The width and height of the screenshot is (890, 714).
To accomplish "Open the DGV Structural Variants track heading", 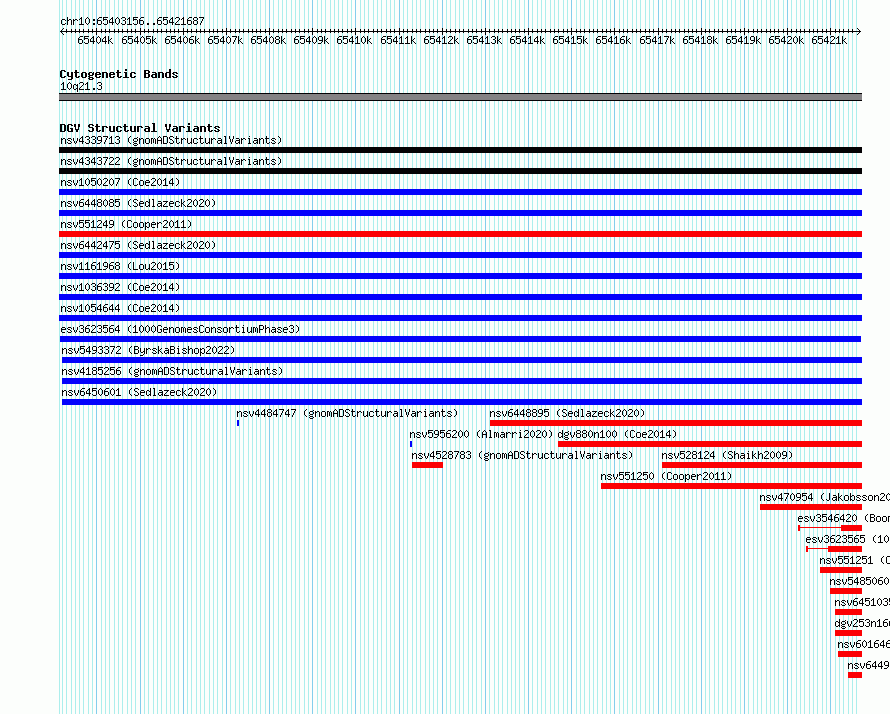I will pyautogui.click(x=140, y=128).
